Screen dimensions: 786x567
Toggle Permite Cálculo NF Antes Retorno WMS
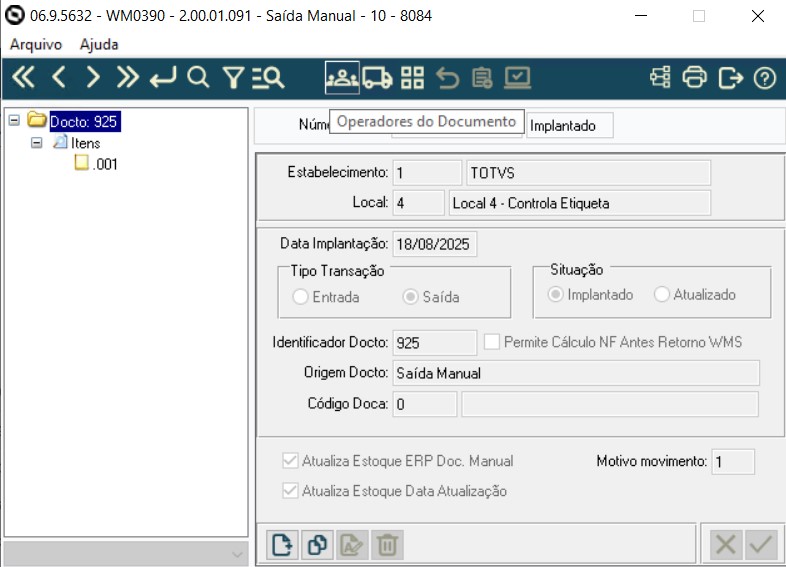[x=492, y=342]
